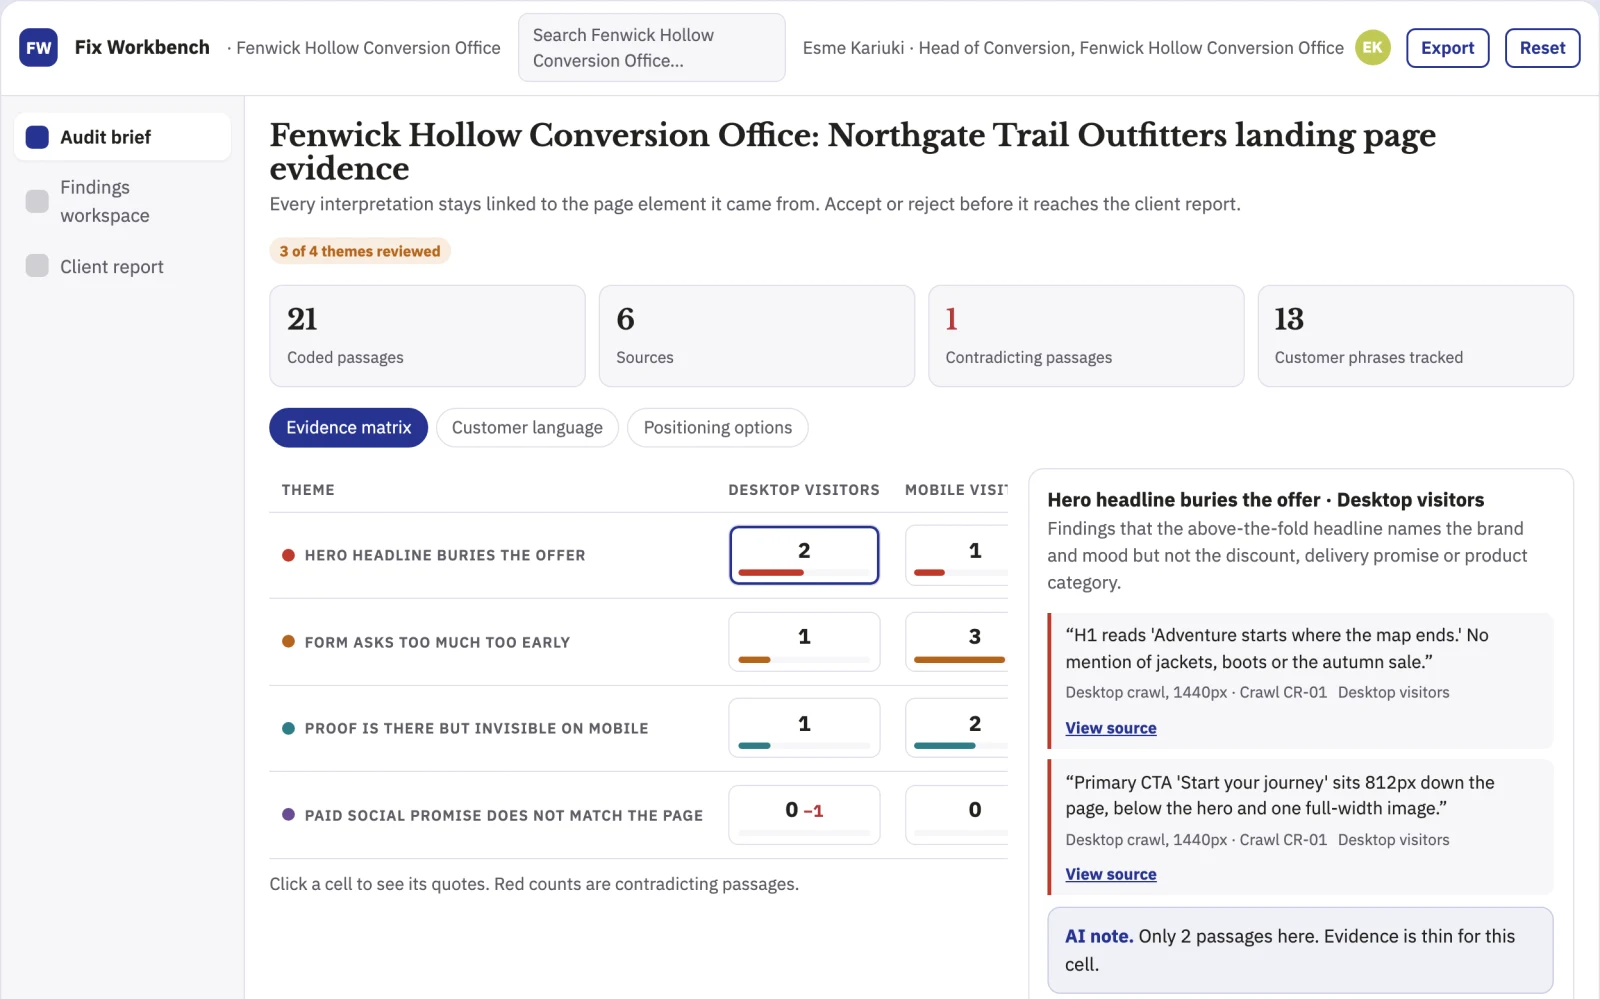Click the Theme column header
The image size is (1600, 999).
tap(308, 490)
